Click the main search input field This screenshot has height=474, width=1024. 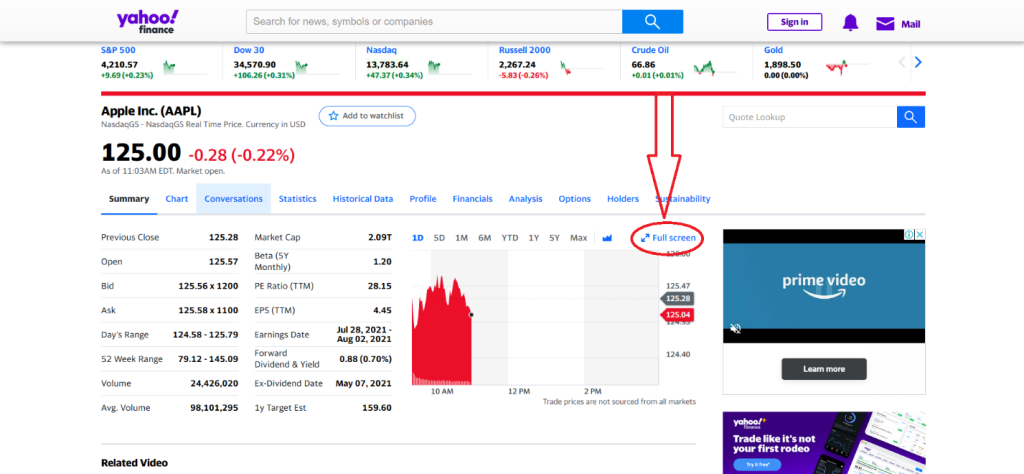(x=434, y=22)
